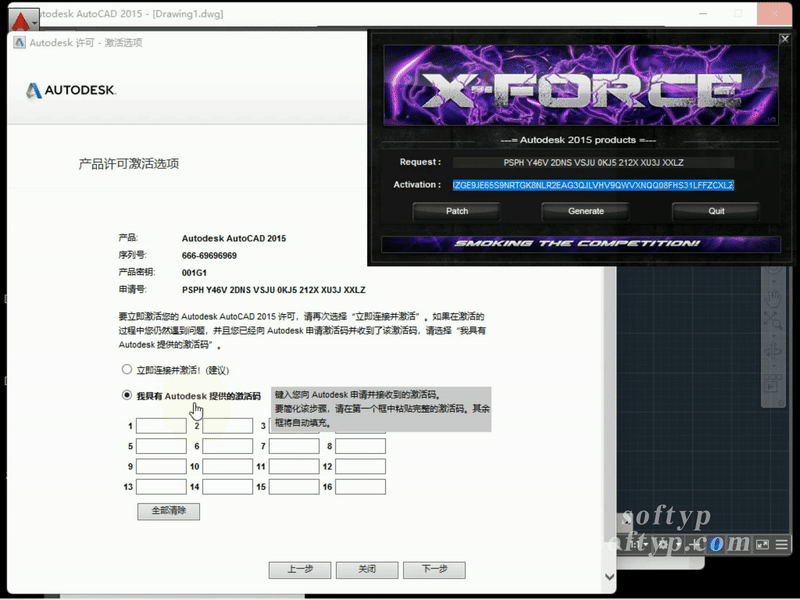Open the workspace switching gear icon
The image size is (800, 600).
(663, 545)
